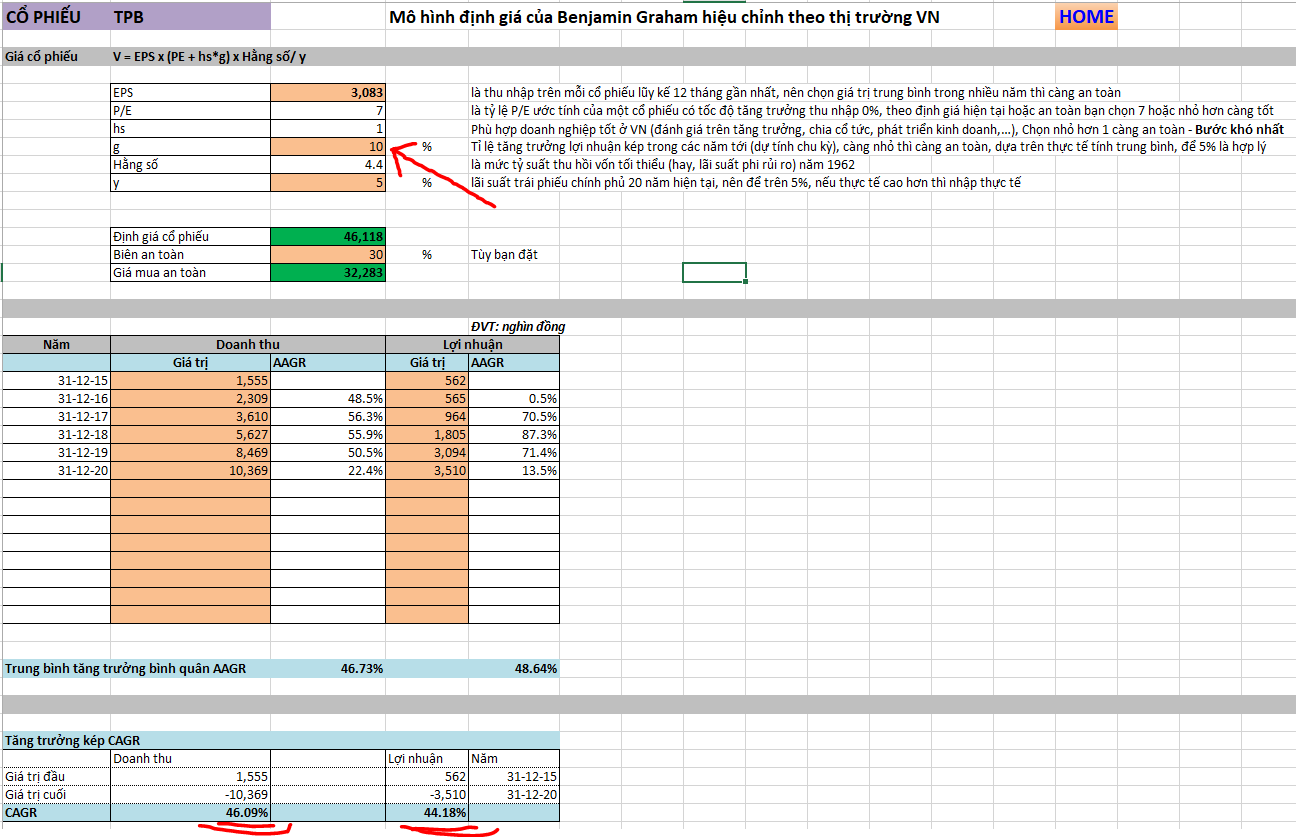Click the 31-12-20 revenue value 10,369
Screen dimensions: 1296x837
tap(190, 470)
